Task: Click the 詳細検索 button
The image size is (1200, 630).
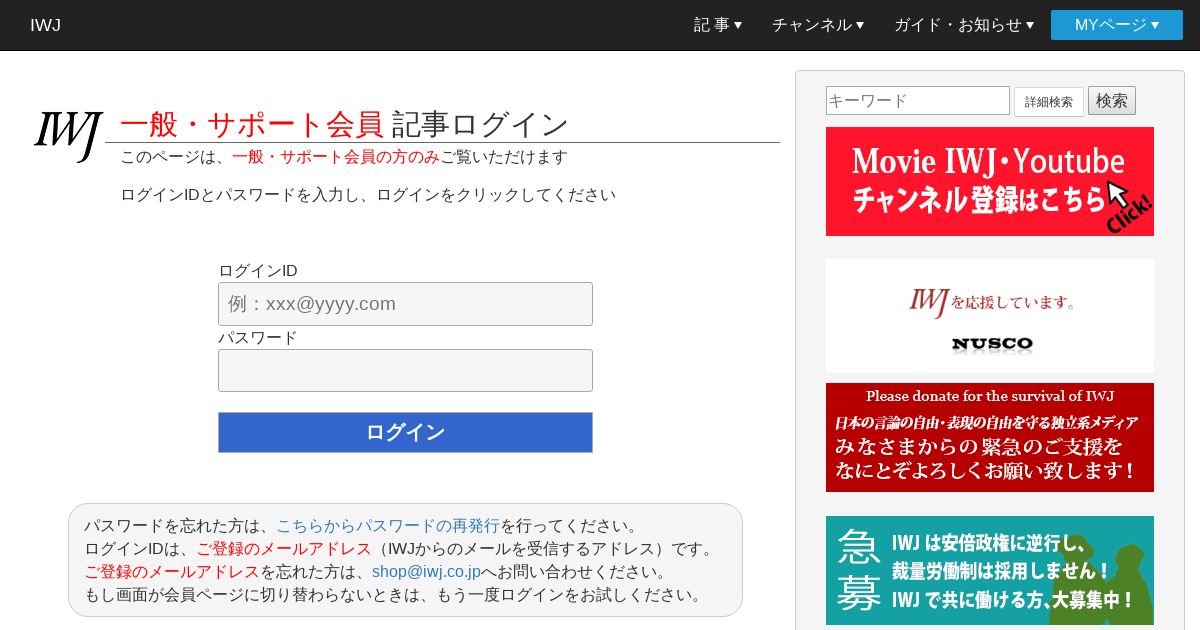Action: 1049,102
